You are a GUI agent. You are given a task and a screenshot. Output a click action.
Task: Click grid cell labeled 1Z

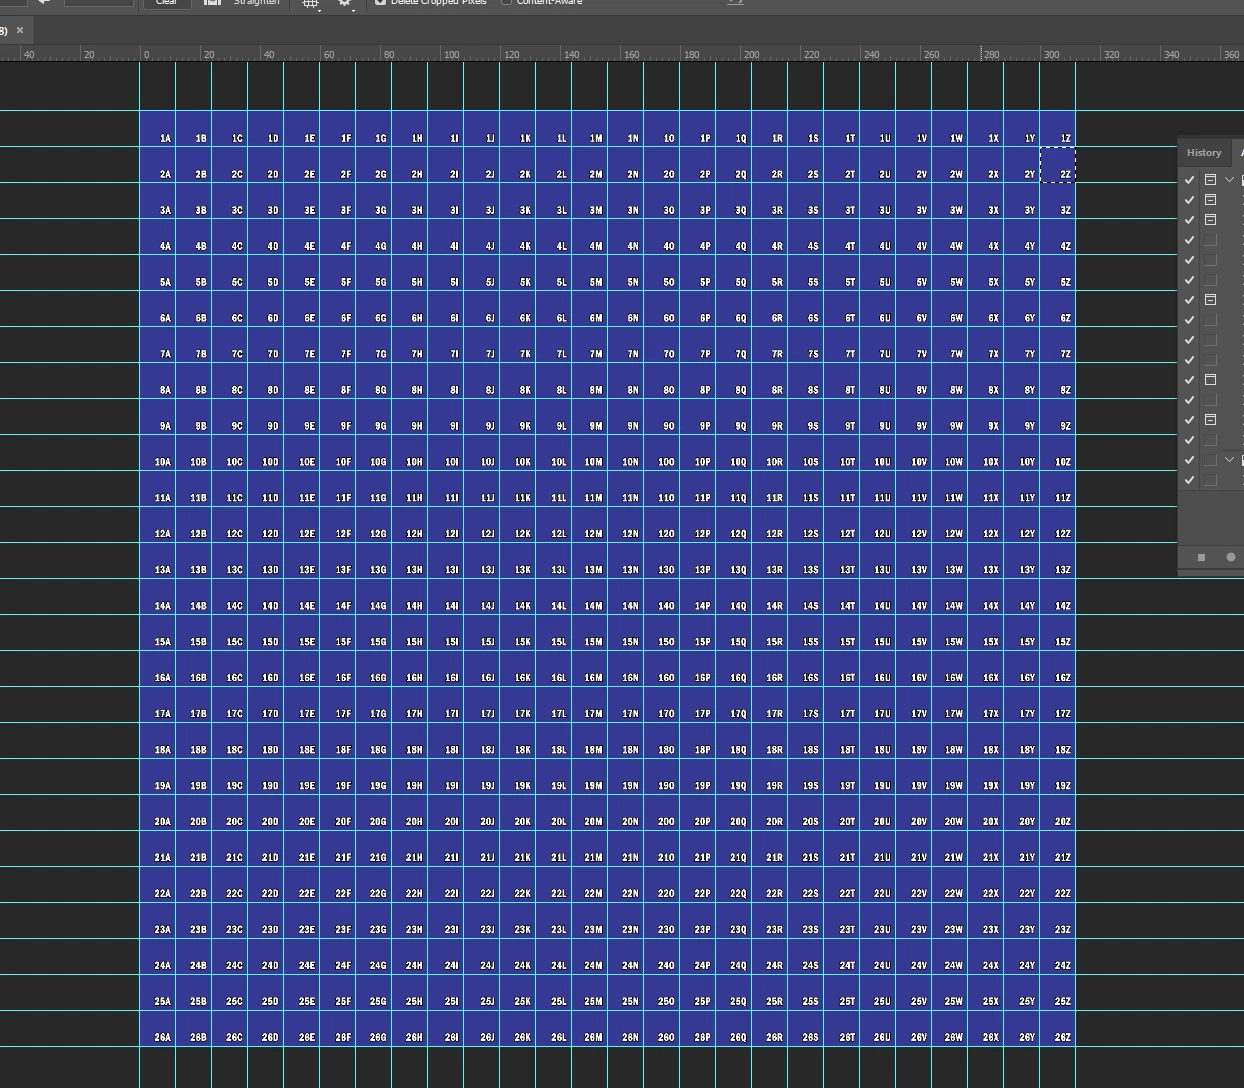[1058, 128]
